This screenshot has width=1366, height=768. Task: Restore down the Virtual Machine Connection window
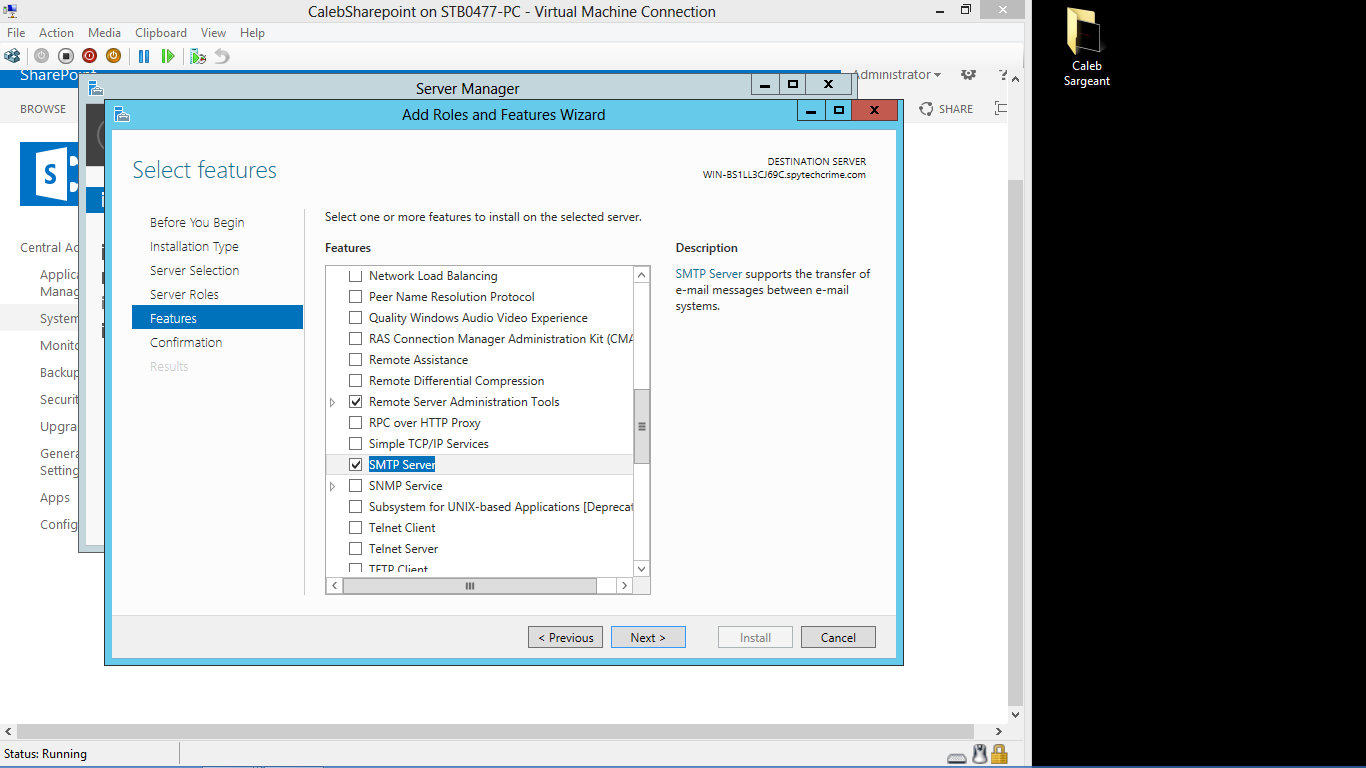[x=966, y=10]
